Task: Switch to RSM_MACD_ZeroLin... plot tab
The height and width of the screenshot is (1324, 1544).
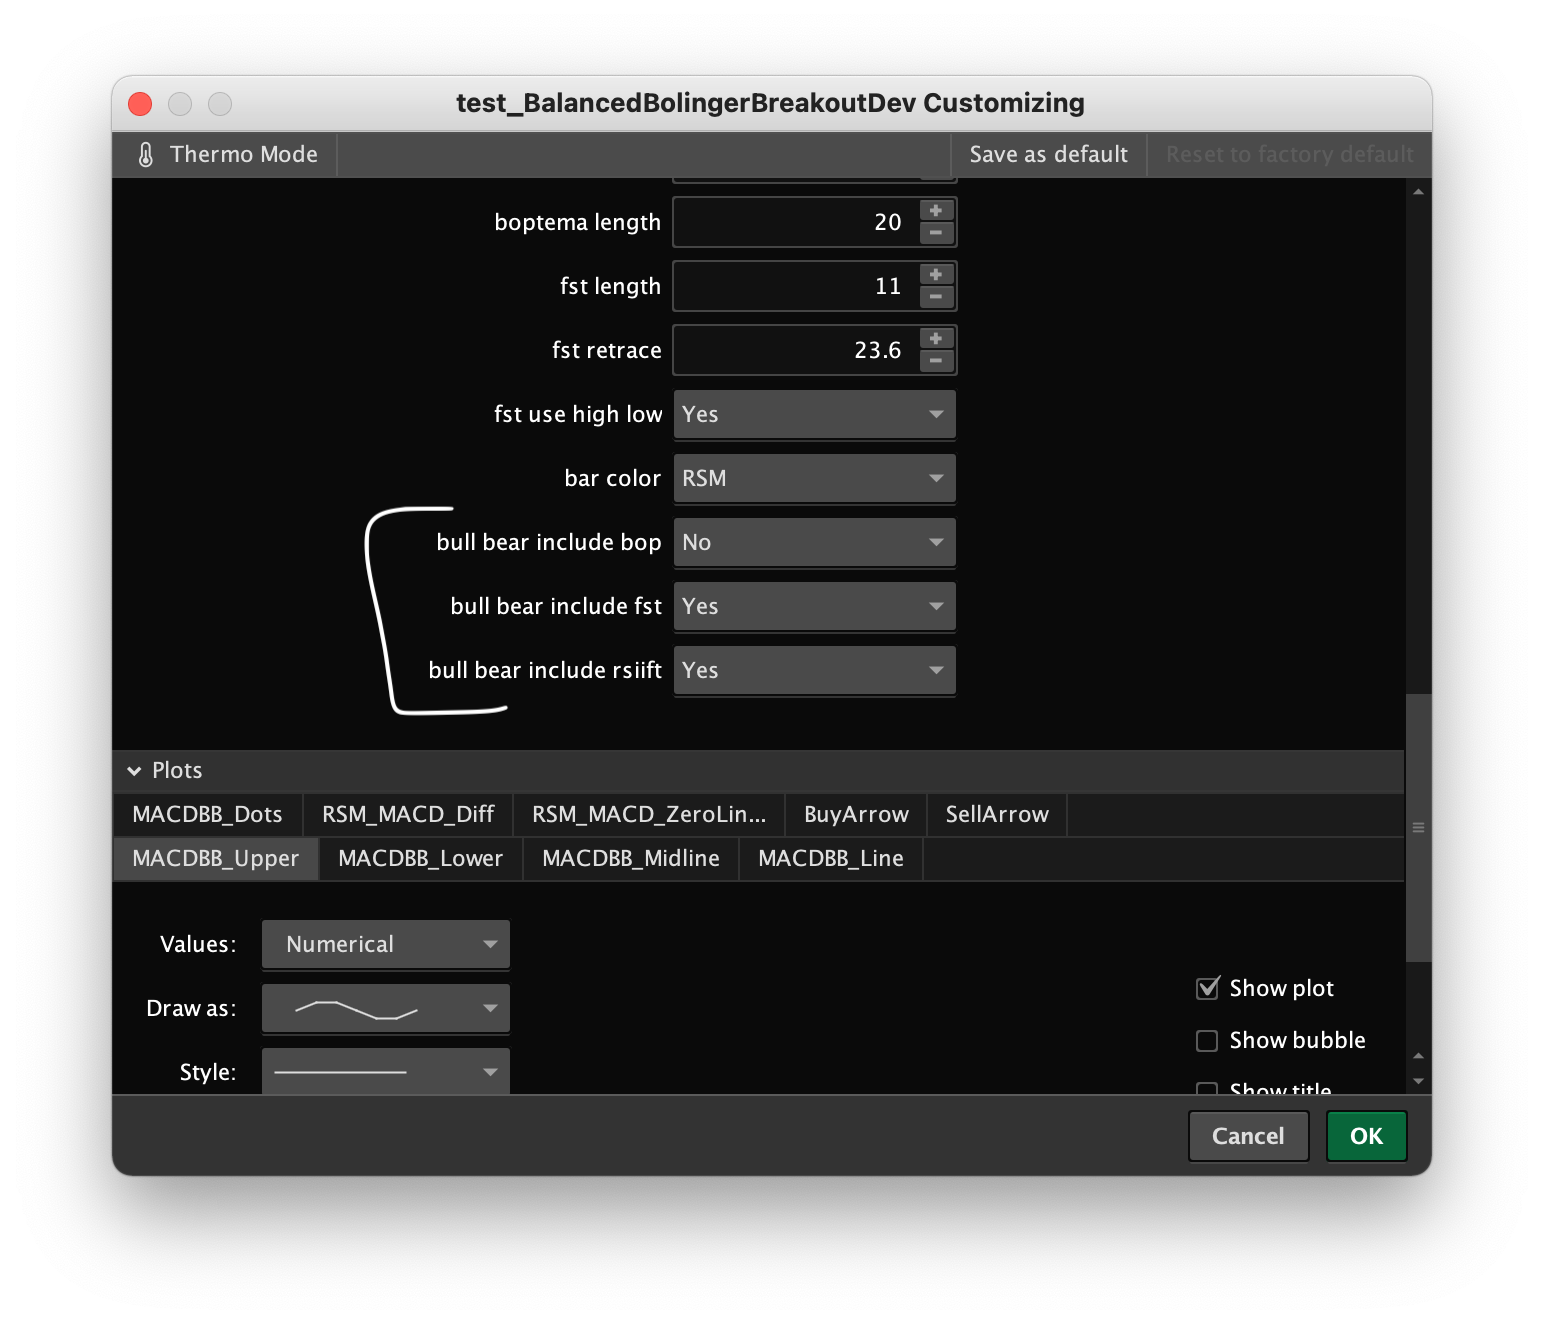Action: [x=649, y=815]
